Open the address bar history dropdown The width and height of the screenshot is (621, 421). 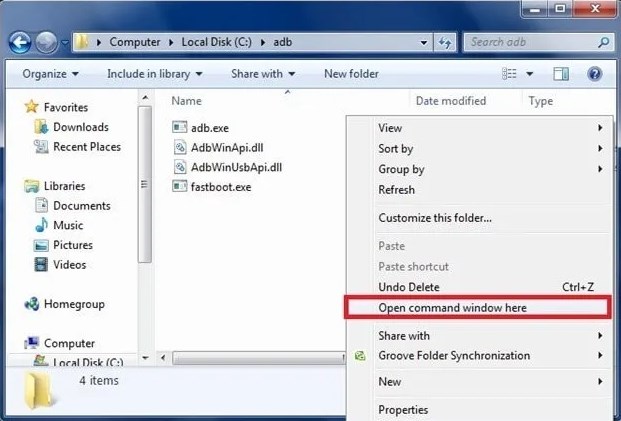[423, 42]
